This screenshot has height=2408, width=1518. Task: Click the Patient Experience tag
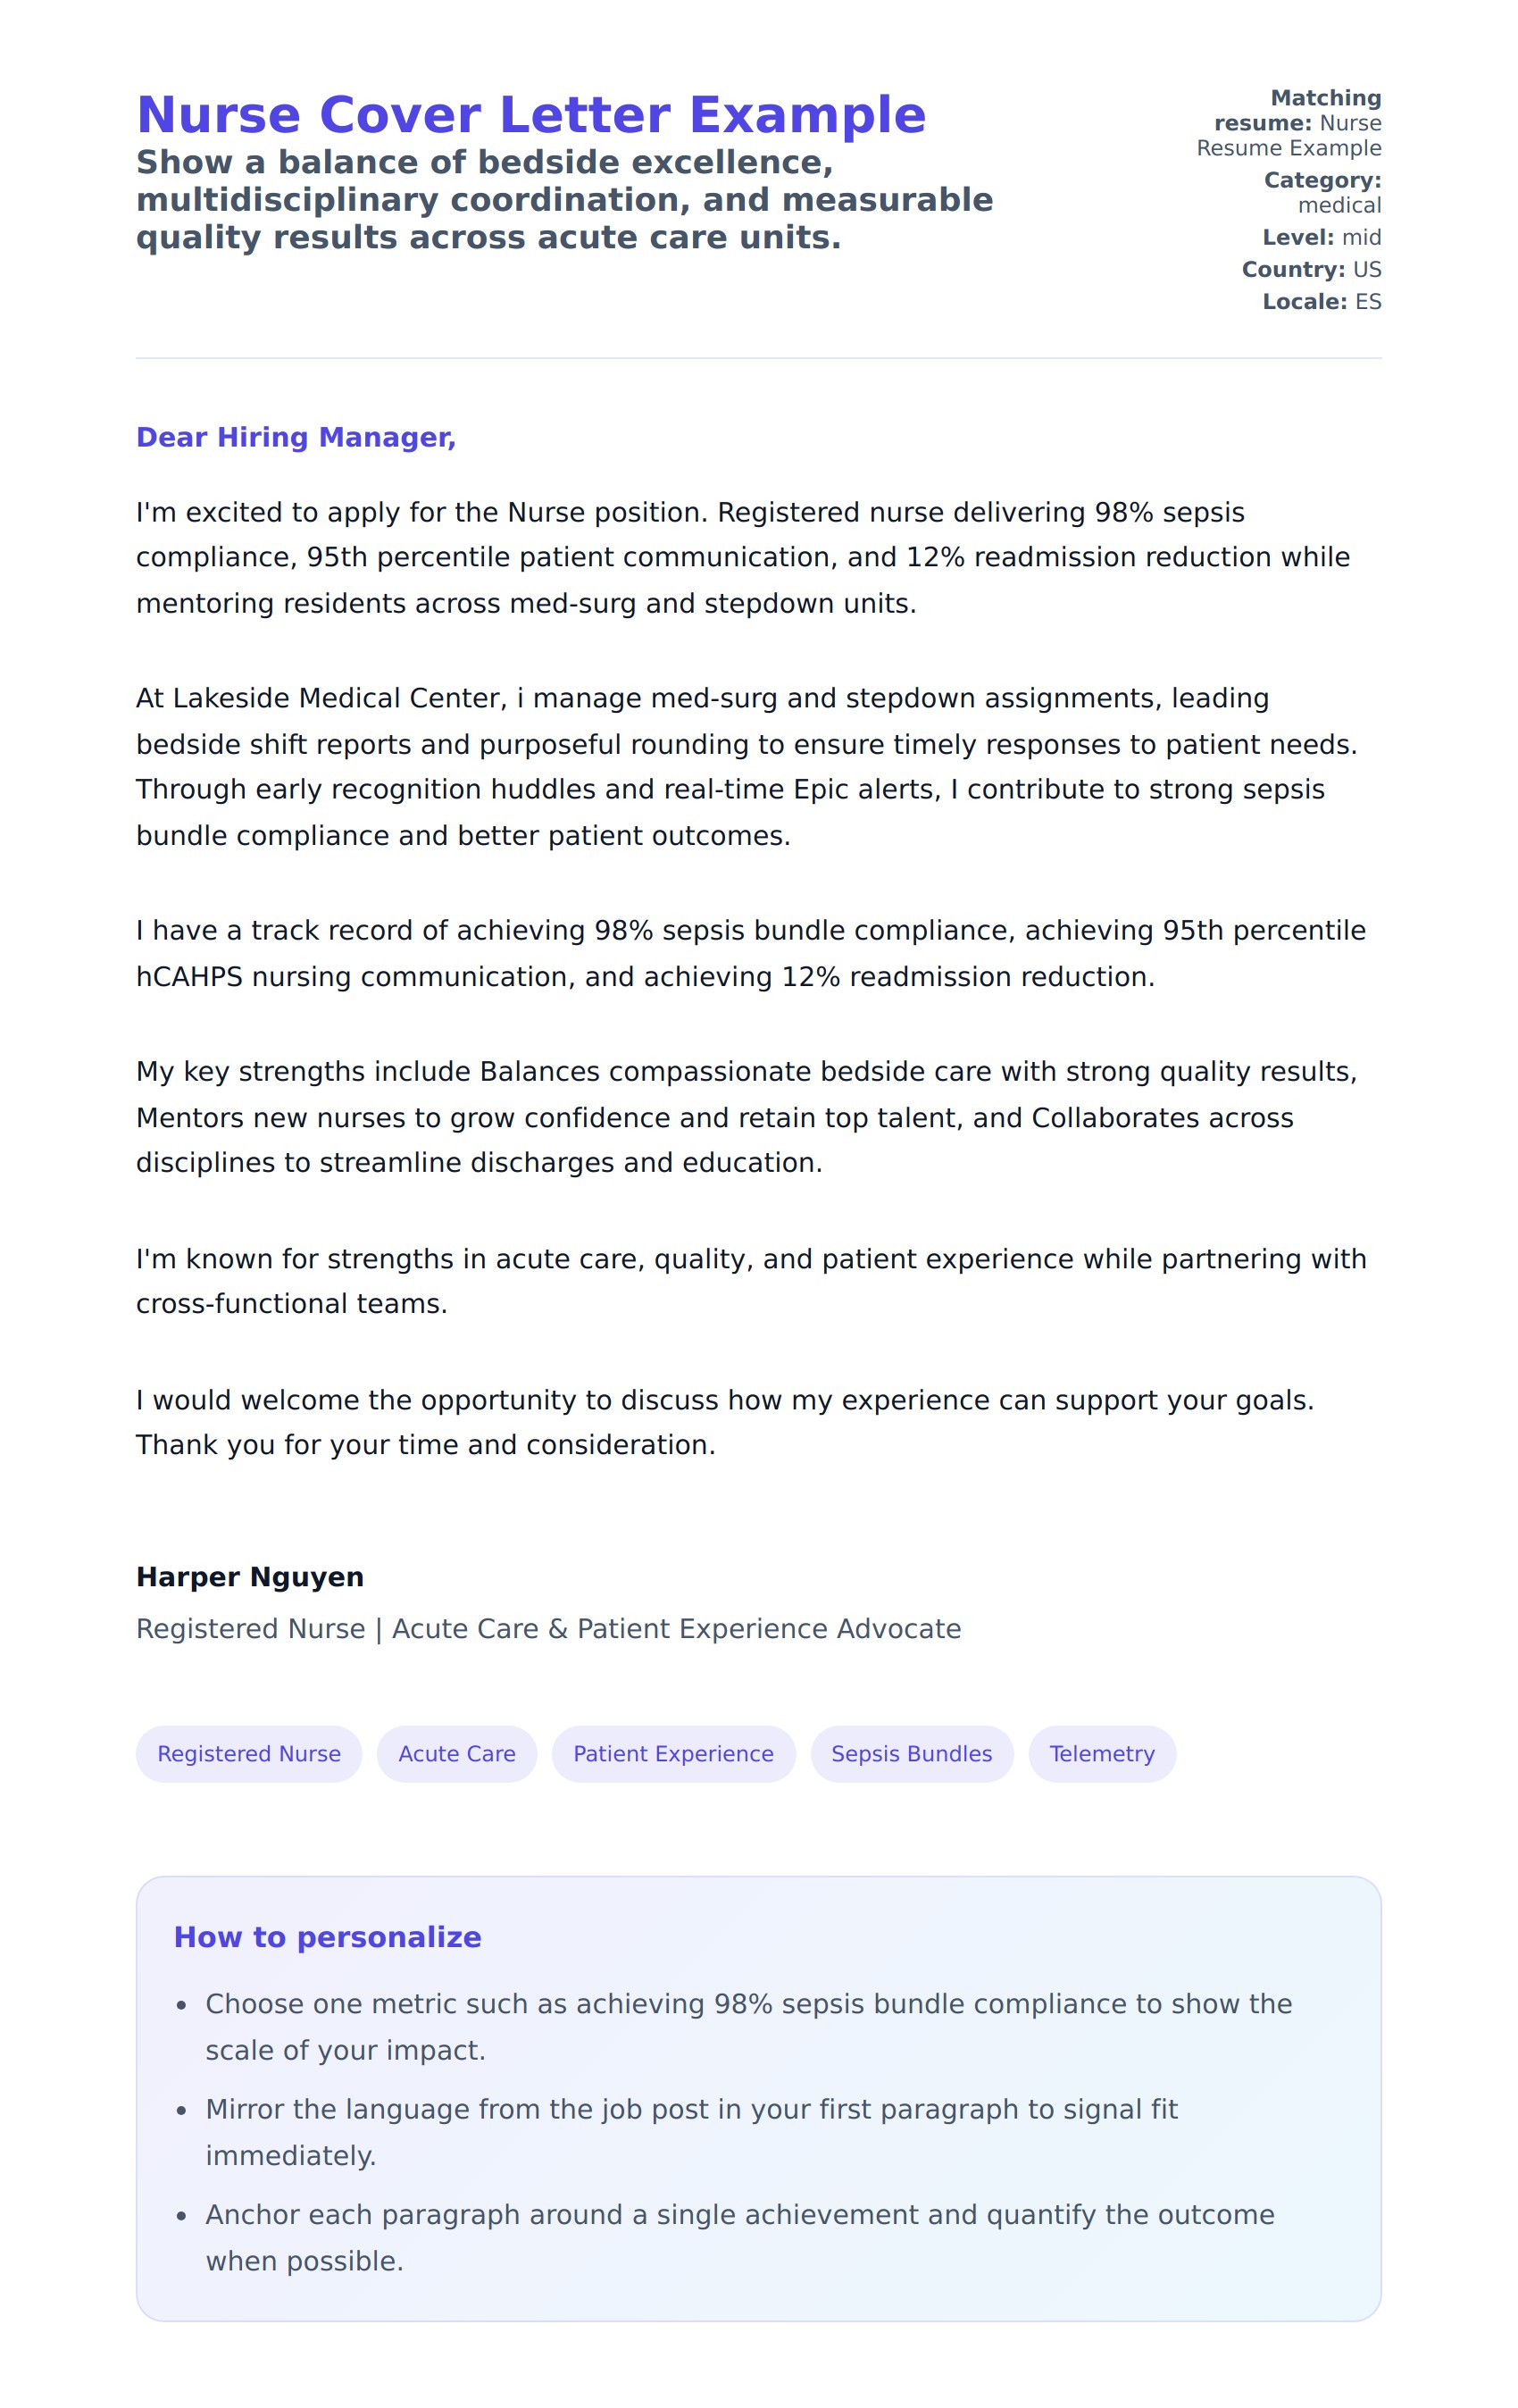[672, 1753]
